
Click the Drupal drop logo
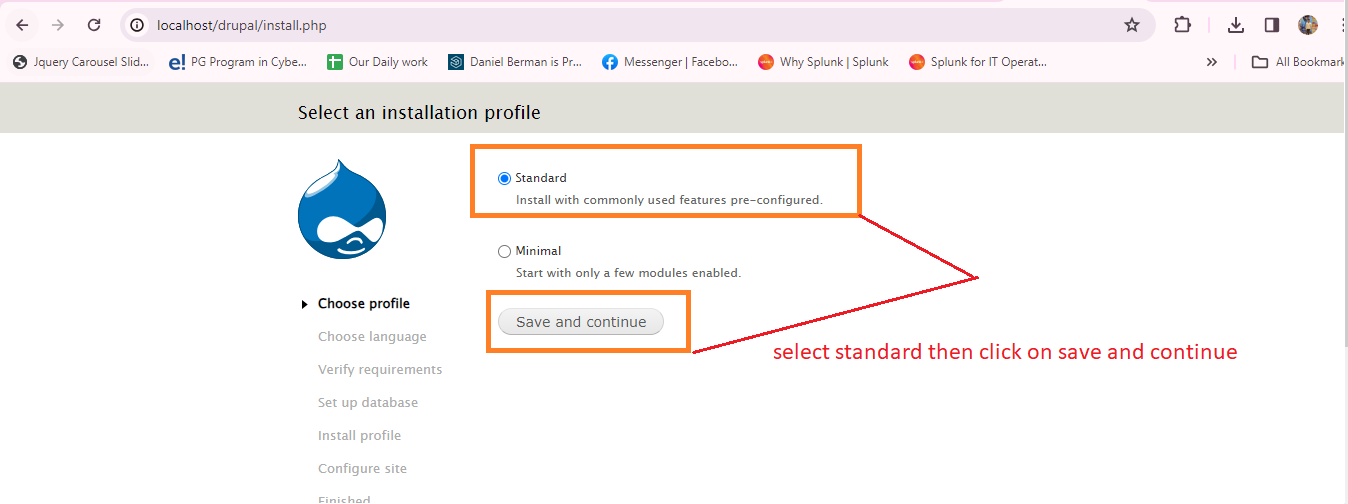(342, 209)
